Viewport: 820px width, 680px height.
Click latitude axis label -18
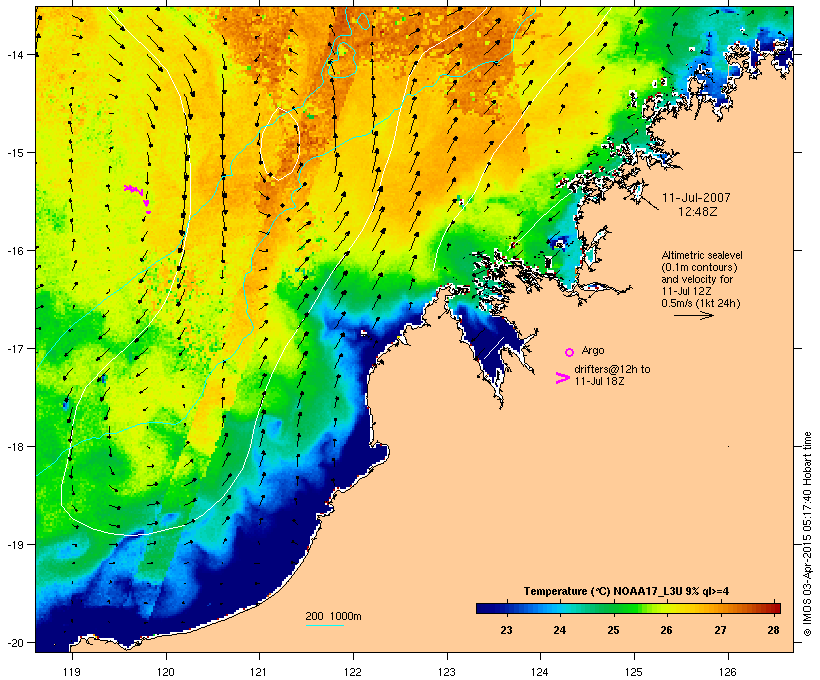coord(15,447)
